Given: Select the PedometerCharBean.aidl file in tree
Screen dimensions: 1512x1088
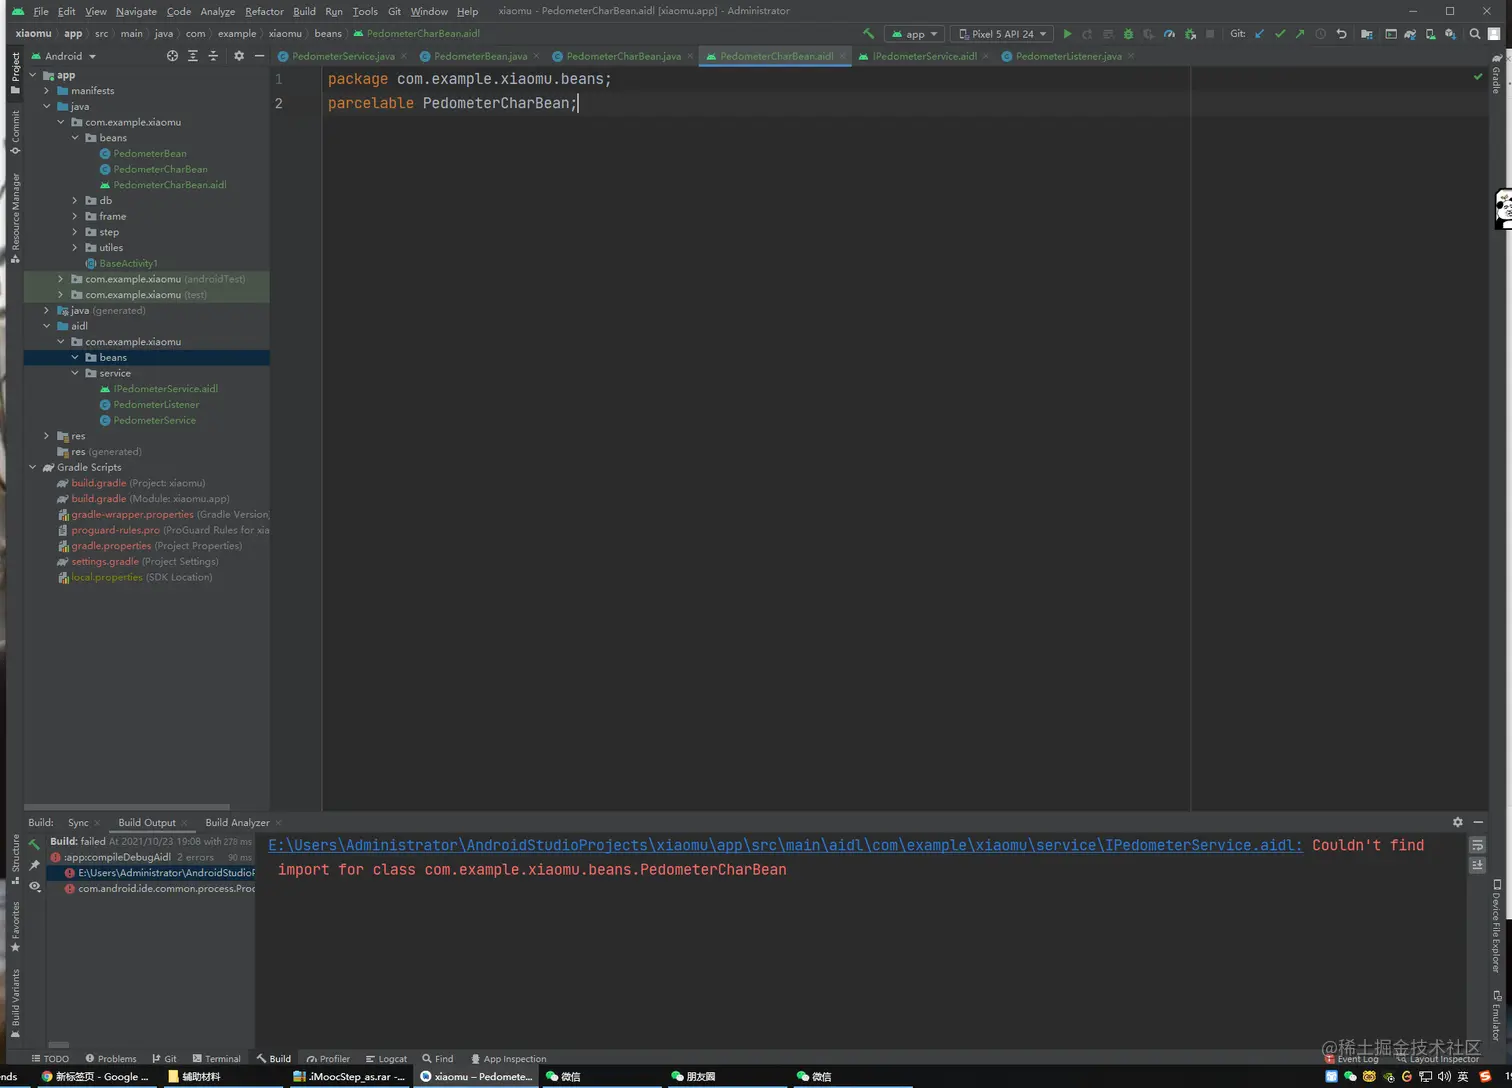Looking at the screenshot, I should 163,185.
